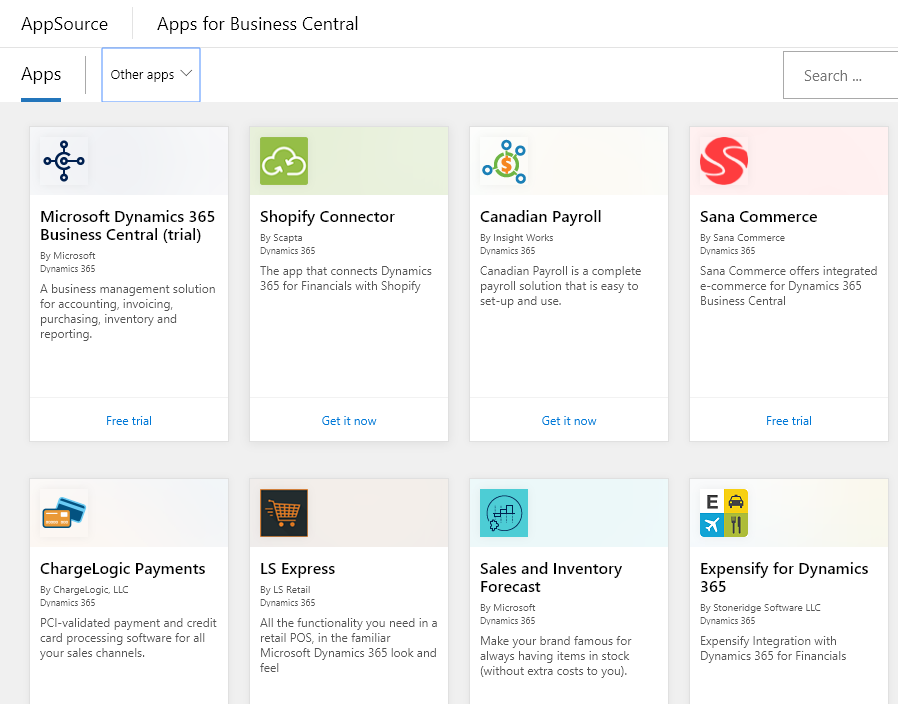The width and height of the screenshot is (898, 704).
Task: Click the ChargeLogic Payments credit card icon
Action: point(64,513)
